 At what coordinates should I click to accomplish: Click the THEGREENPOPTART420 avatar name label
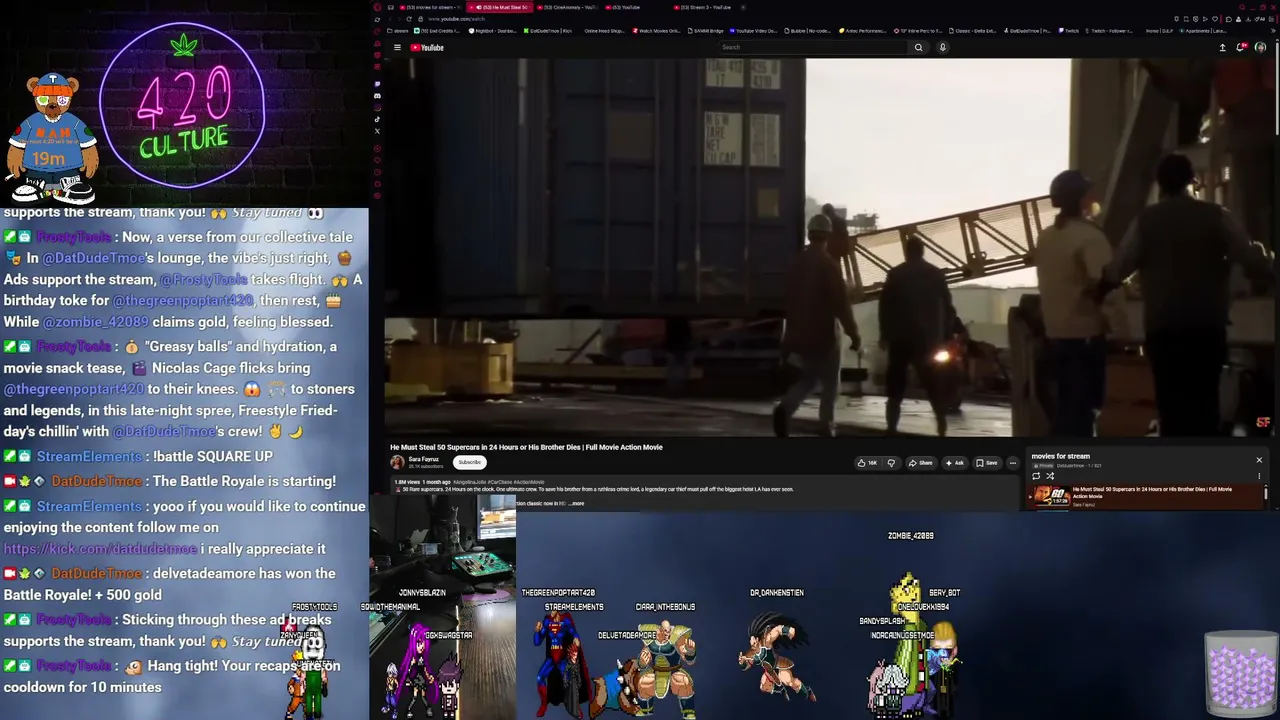[558, 593]
